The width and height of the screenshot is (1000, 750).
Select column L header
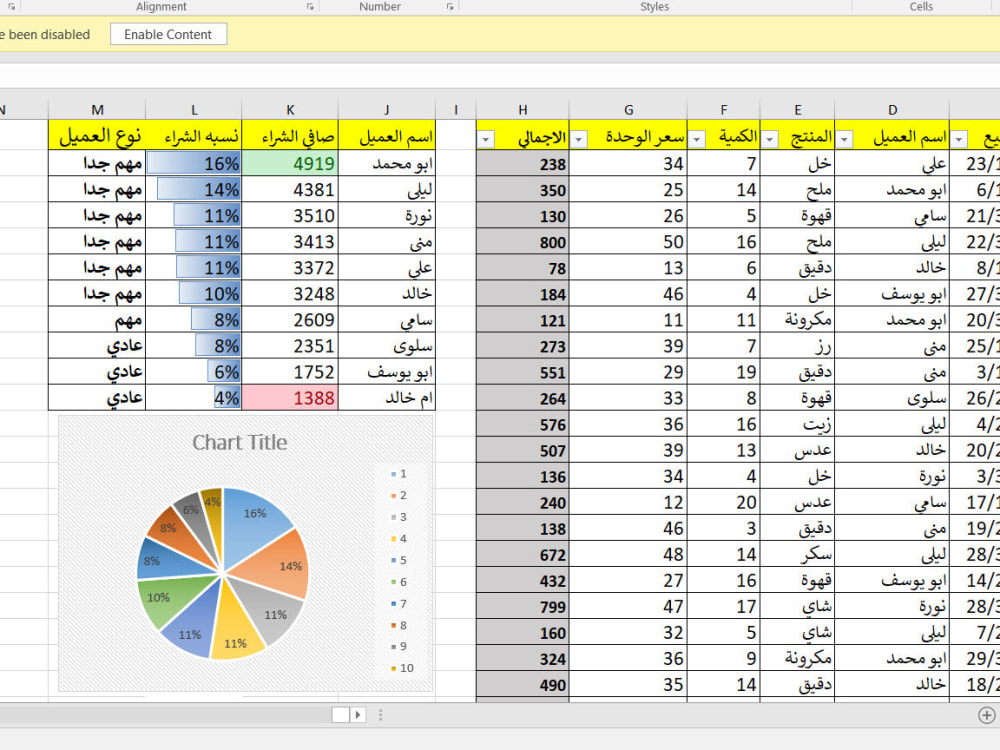pyautogui.click(x=194, y=110)
